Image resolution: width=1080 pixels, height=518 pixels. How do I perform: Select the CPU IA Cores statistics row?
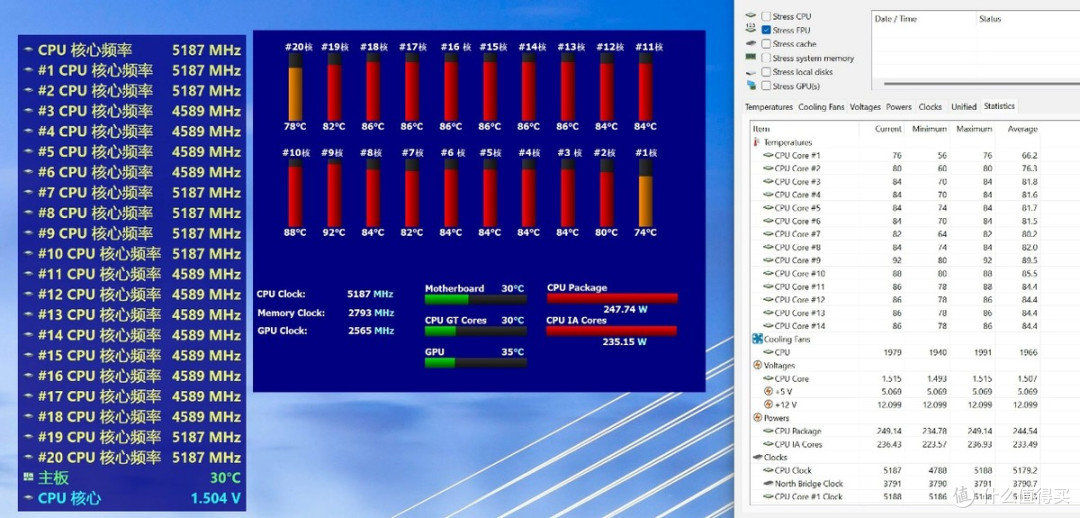[895, 444]
